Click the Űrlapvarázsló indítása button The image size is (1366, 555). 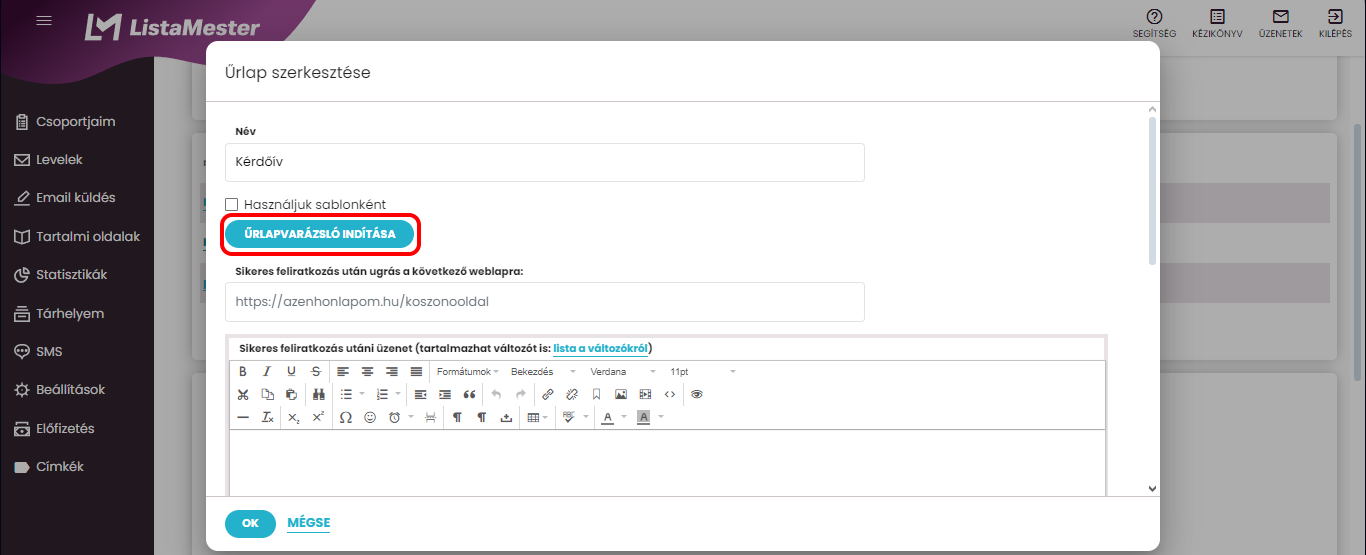click(x=320, y=234)
